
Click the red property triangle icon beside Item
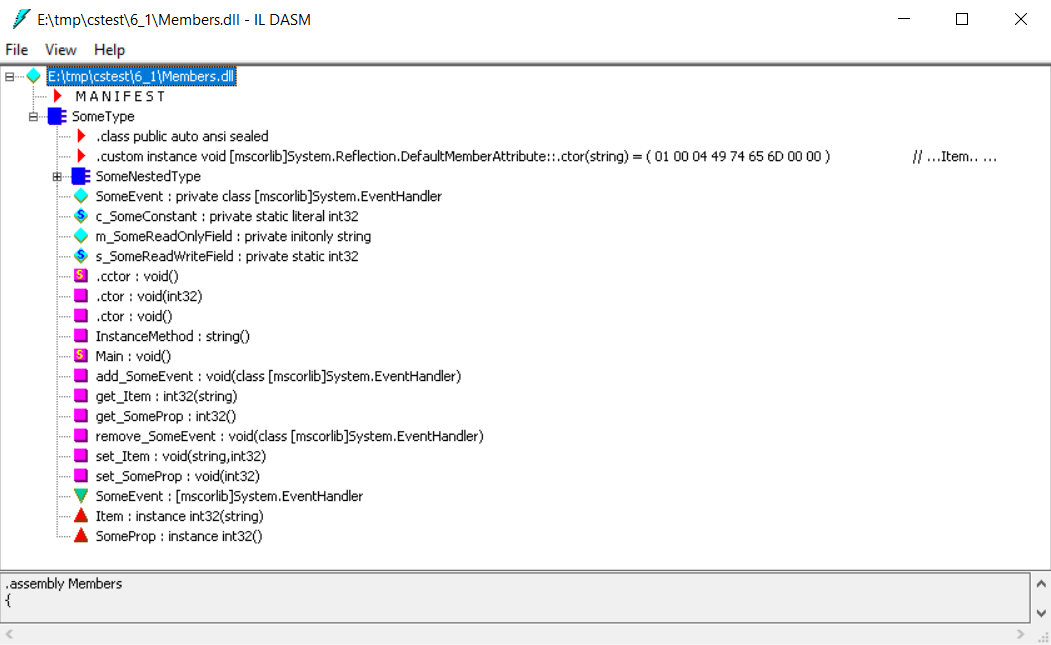click(81, 517)
